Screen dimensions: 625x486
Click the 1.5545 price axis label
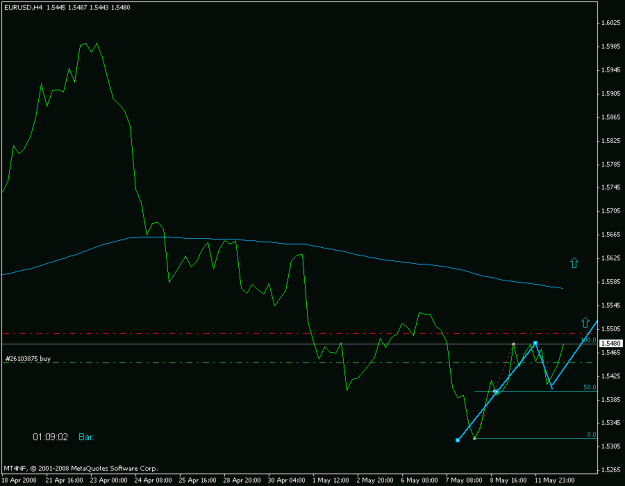pyautogui.click(x=611, y=305)
